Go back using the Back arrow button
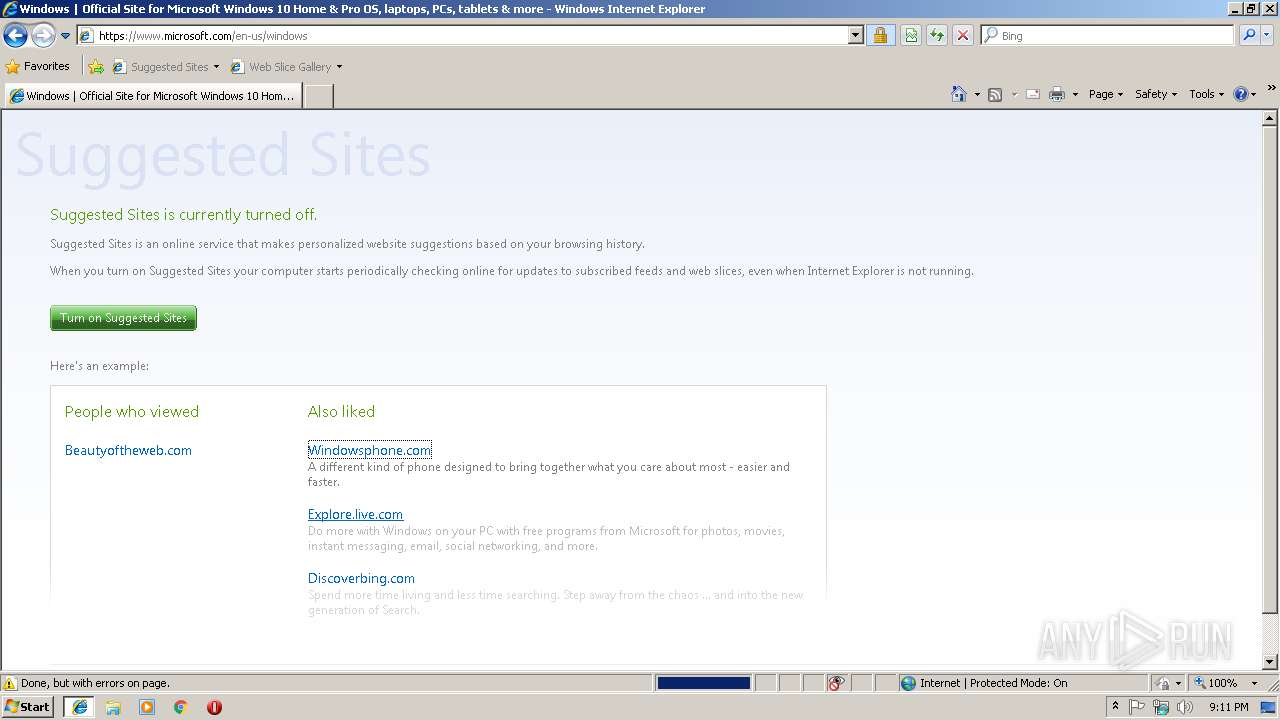The width and height of the screenshot is (1280, 720). coord(15,36)
